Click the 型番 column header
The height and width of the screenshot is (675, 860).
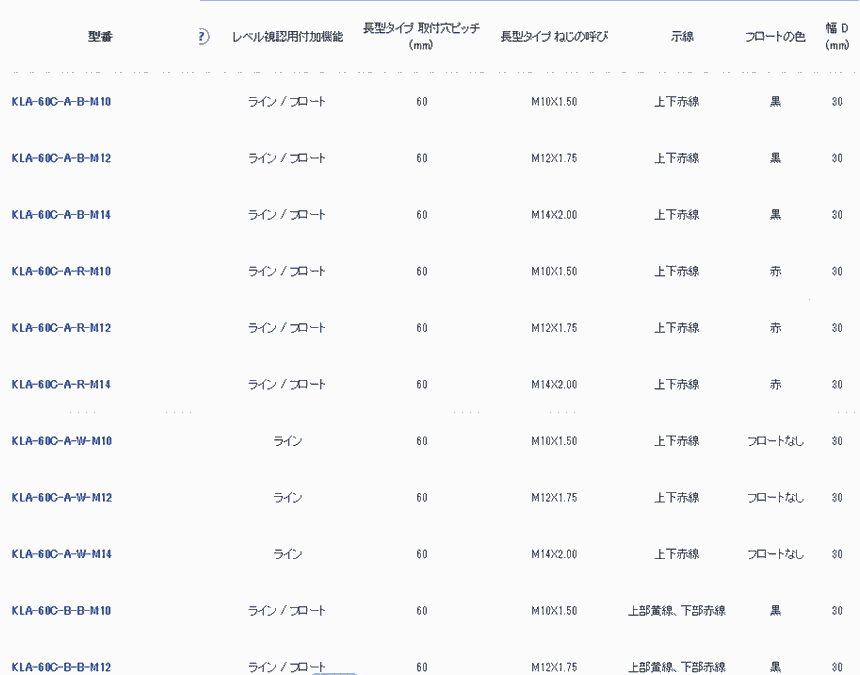(x=100, y=37)
